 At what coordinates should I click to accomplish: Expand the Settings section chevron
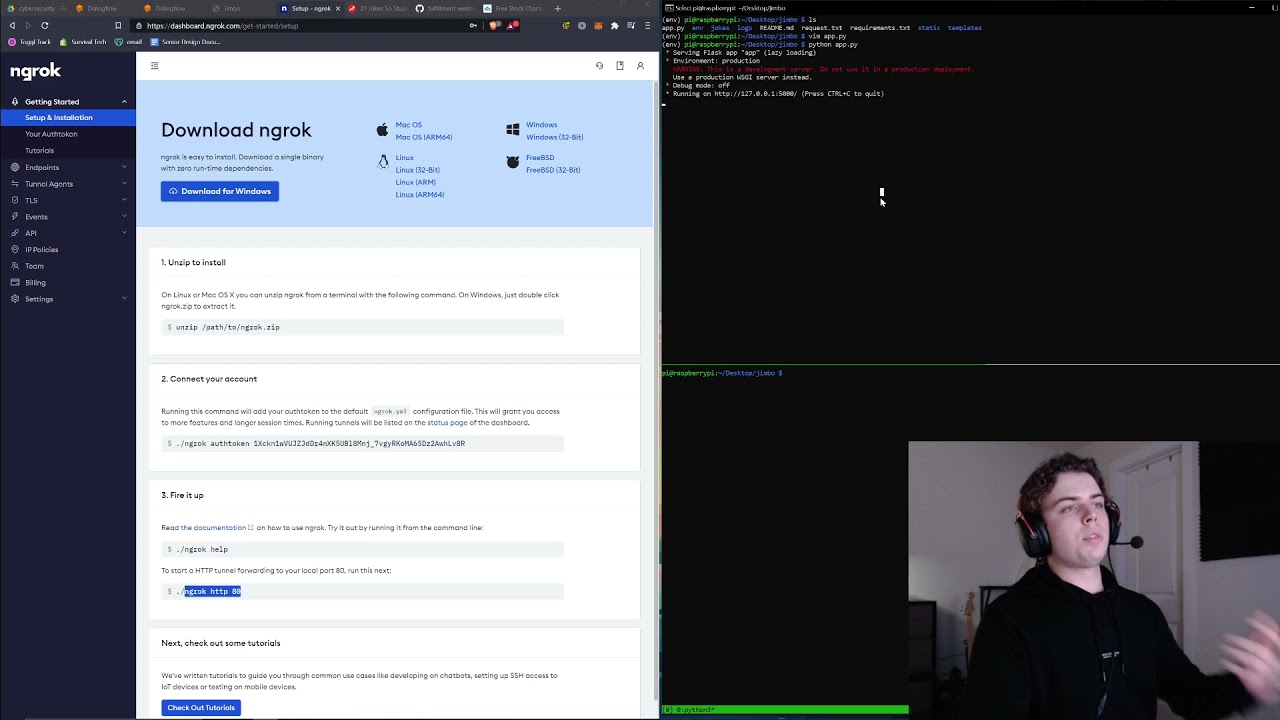(124, 299)
